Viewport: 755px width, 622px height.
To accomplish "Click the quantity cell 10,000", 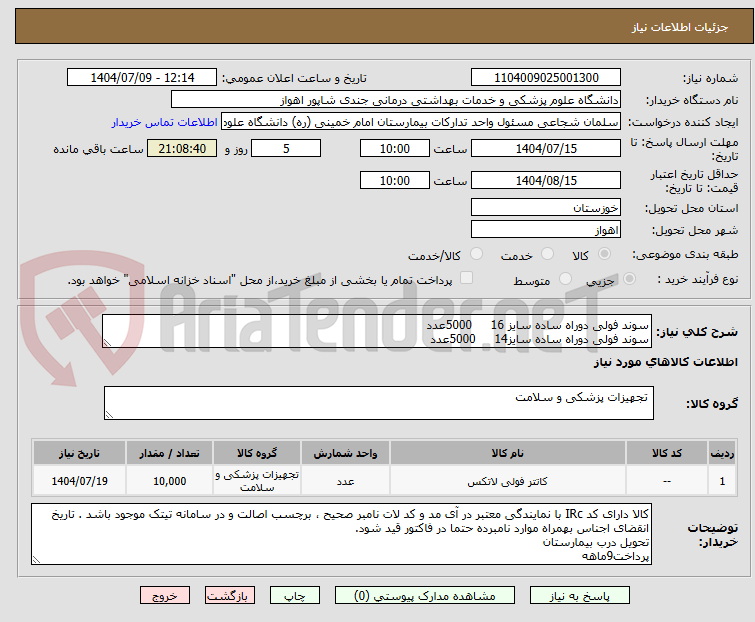I will 169,480.
